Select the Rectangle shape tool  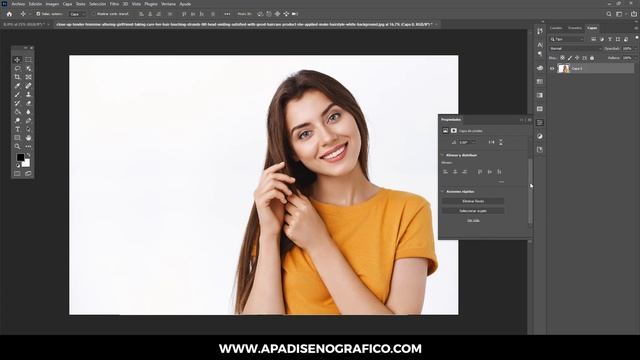click(17, 138)
